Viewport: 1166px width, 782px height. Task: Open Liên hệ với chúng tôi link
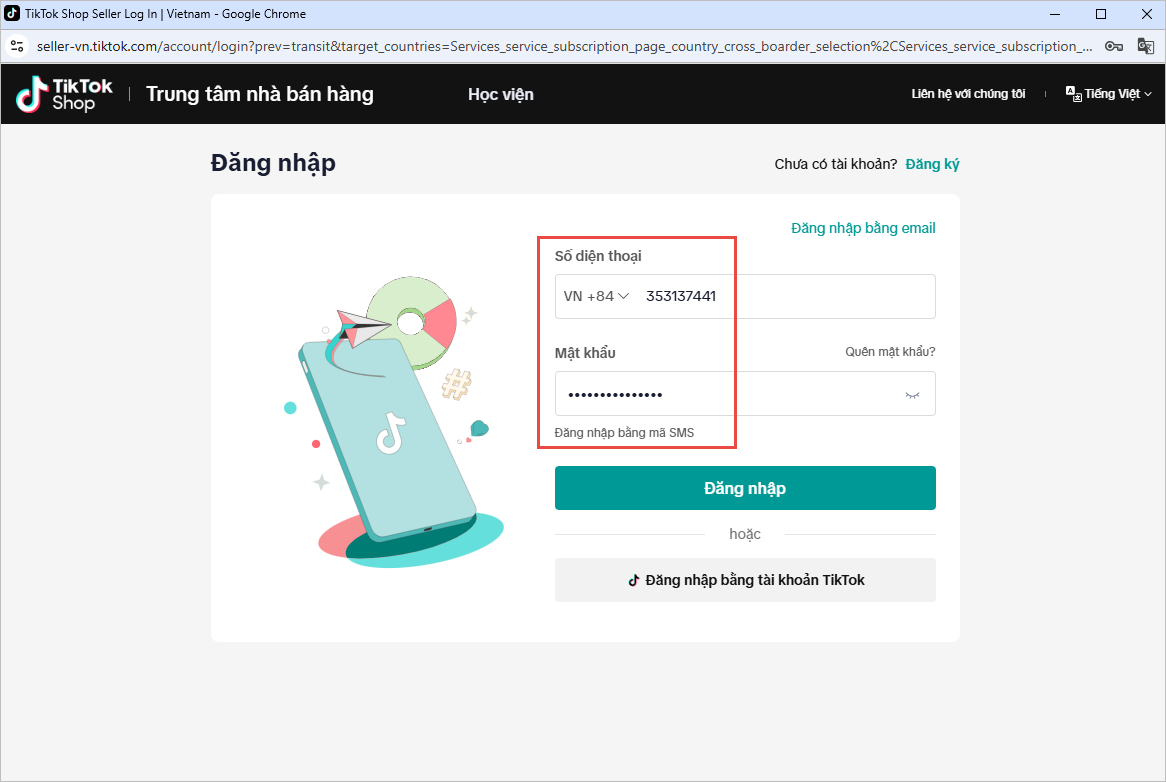click(968, 94)
